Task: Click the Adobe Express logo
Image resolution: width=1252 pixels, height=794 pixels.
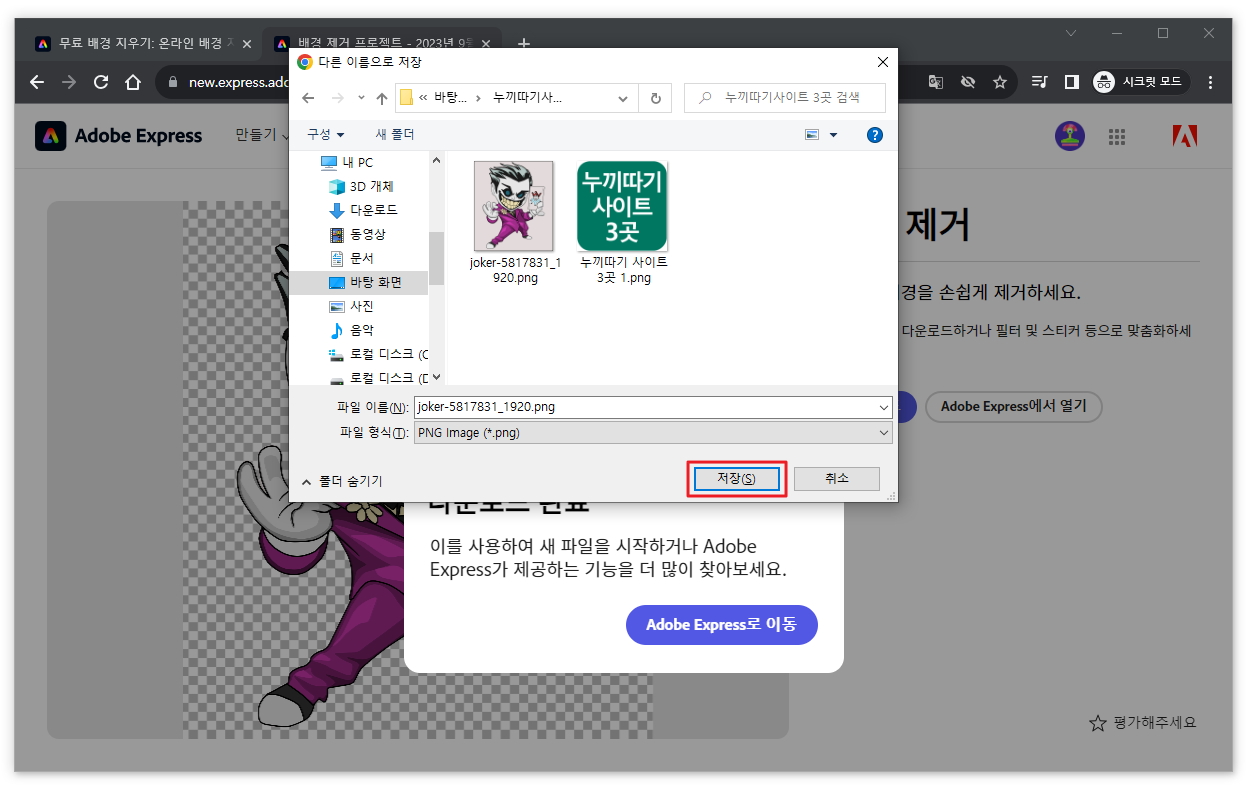Action: click(x=118, y=136)
